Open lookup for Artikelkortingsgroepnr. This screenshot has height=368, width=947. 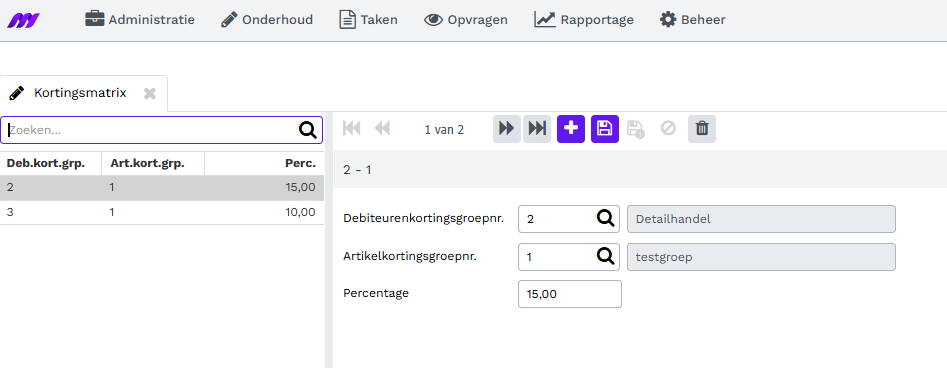(605, 256)
